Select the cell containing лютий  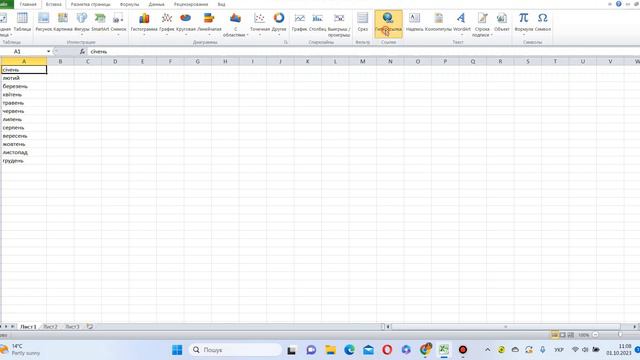24,78
